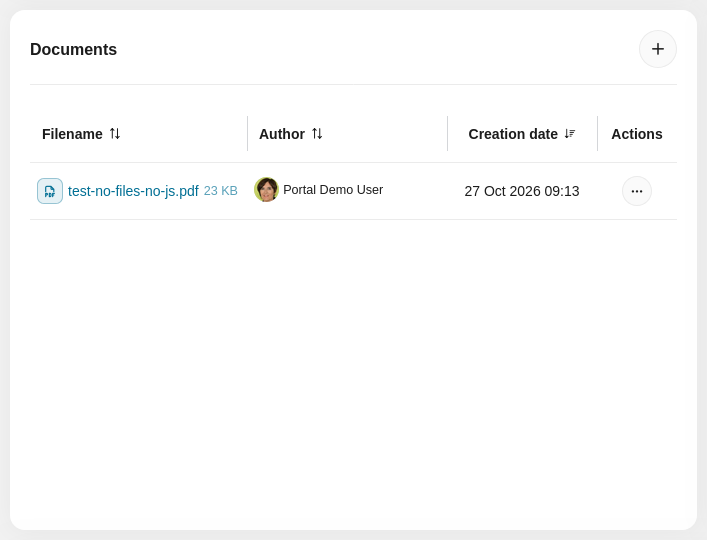Click the 23 KB file size

coord(220,191)
